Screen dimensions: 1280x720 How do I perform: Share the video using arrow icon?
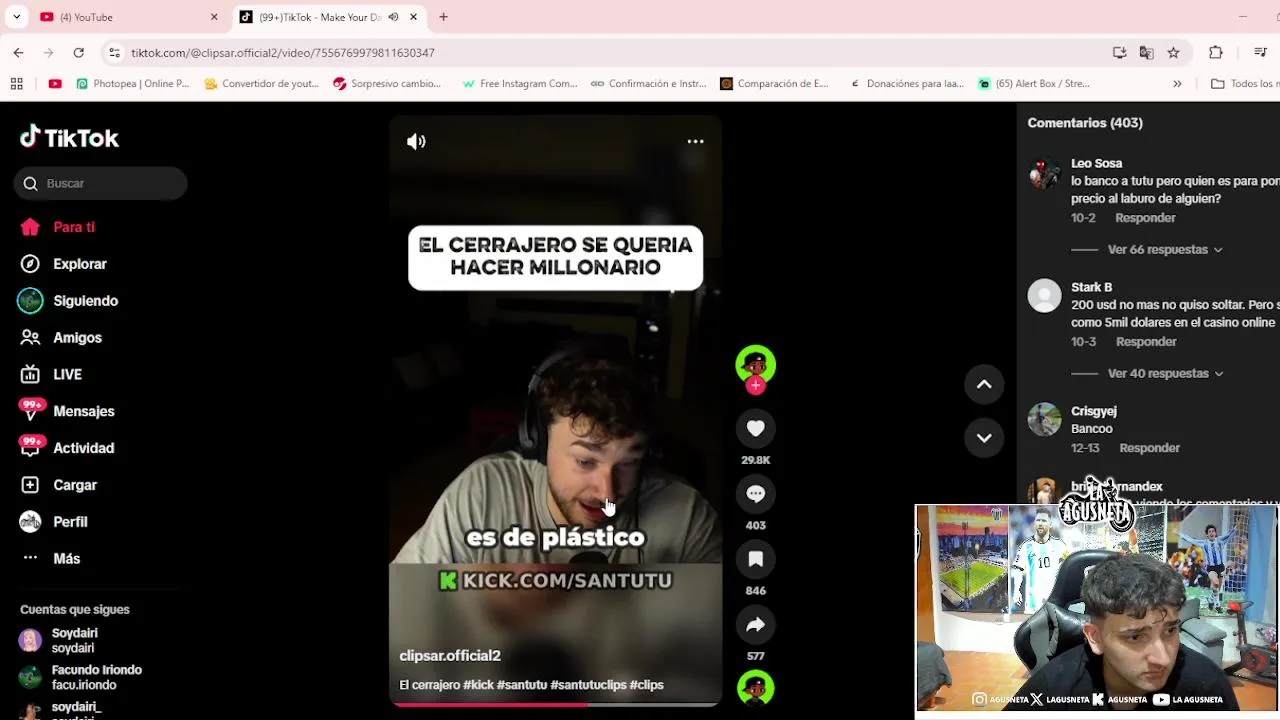[755, 625]
